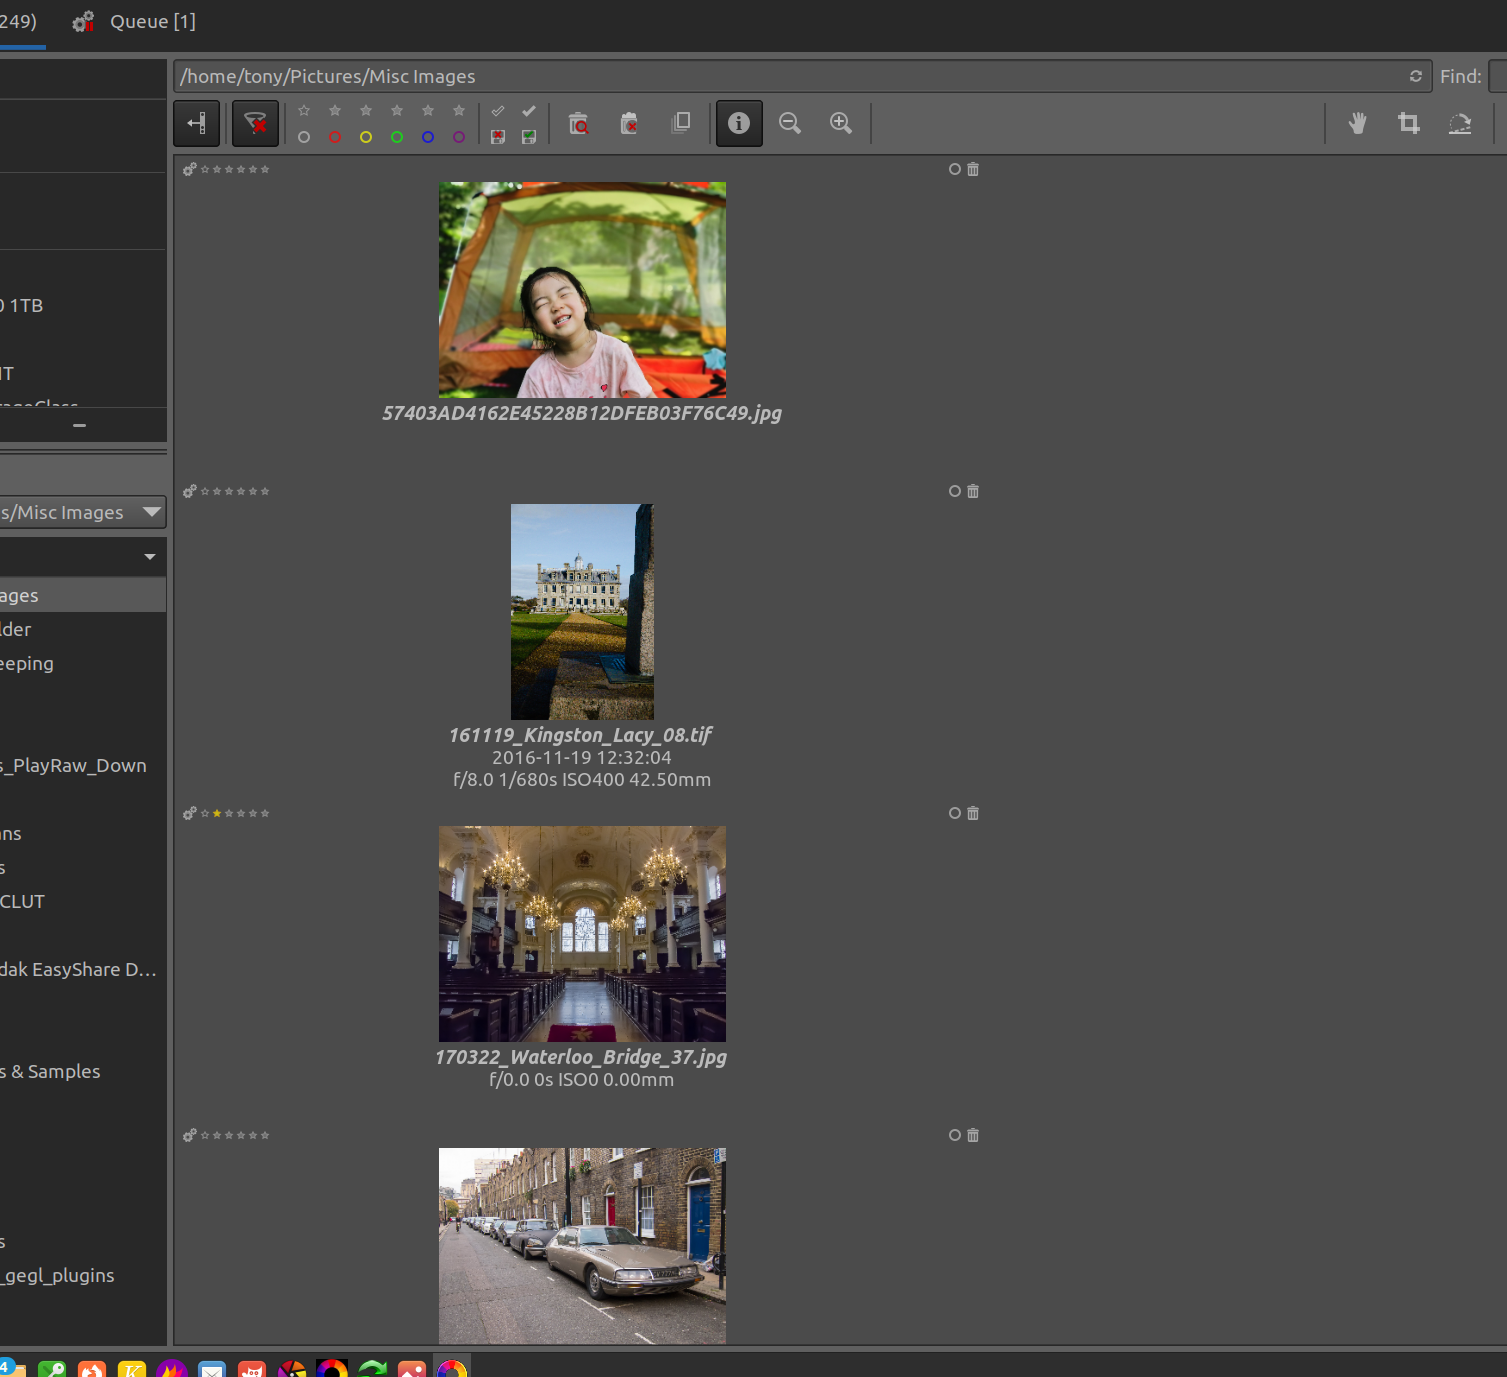The height and width of the screenshot is (1377, 1507).
Task: Collapse the left sidebar panel
Action: pos(196,123)
